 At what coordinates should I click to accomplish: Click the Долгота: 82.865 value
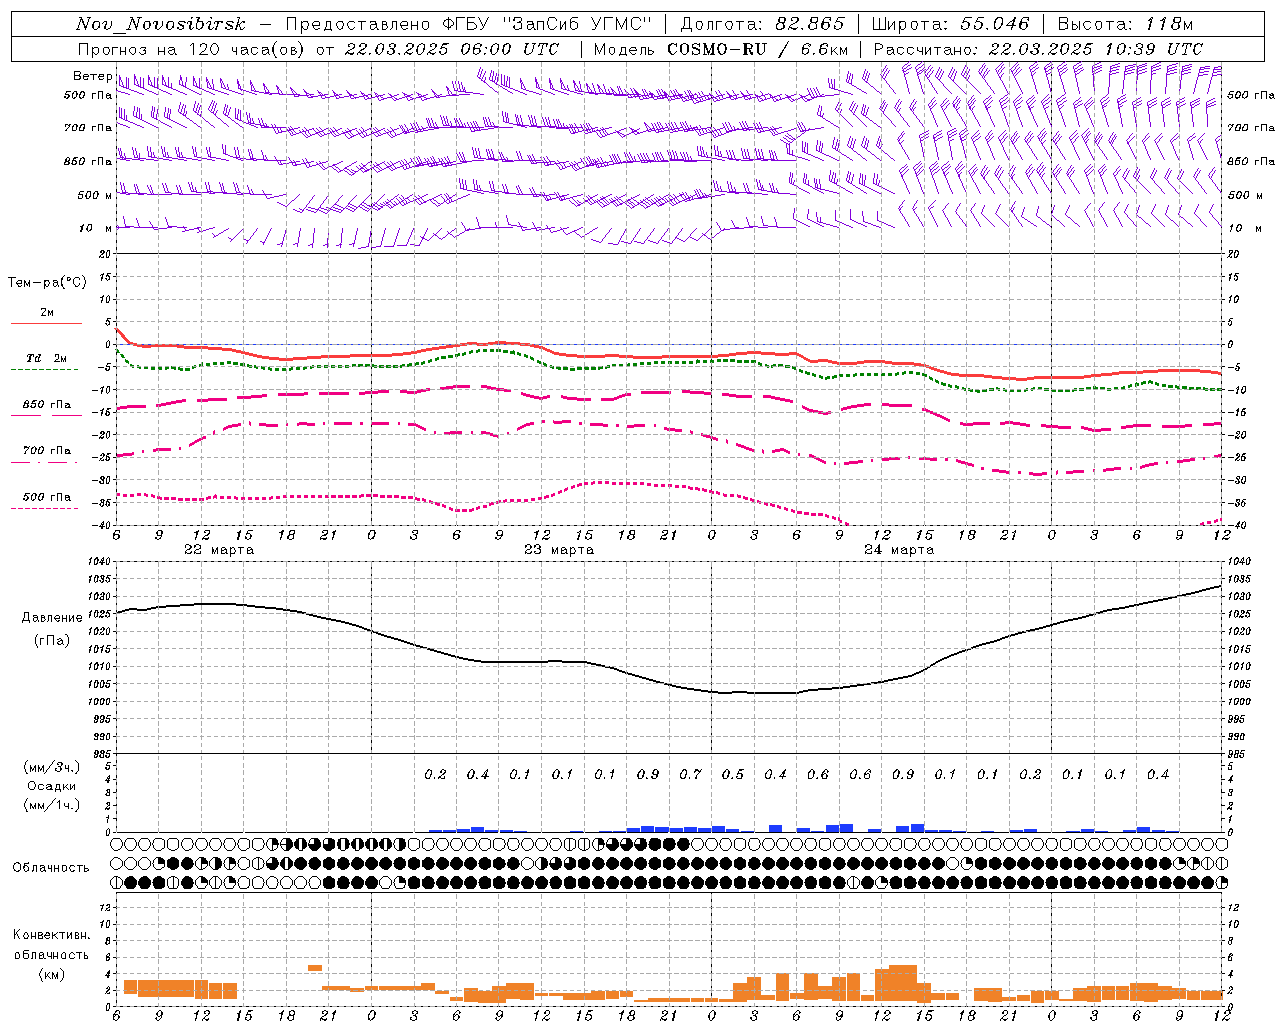(x=762, y=24)
